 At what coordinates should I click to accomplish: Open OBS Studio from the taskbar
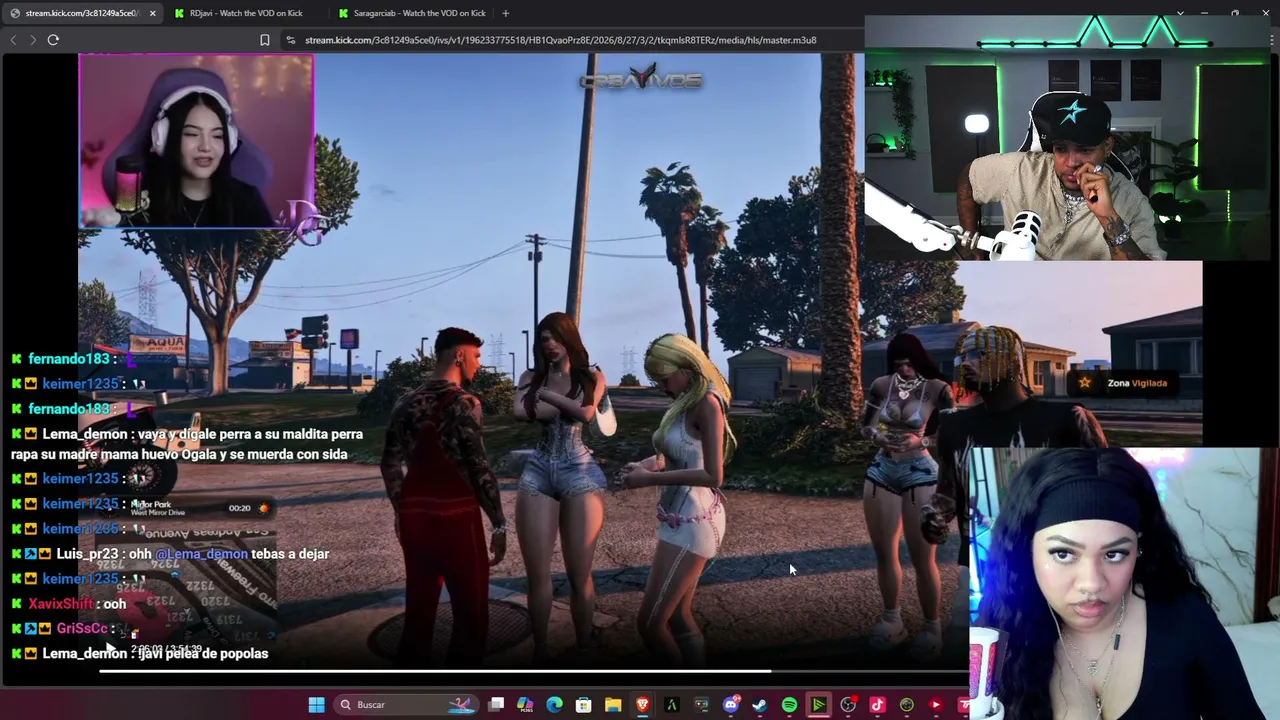click(x=848, y=705)
